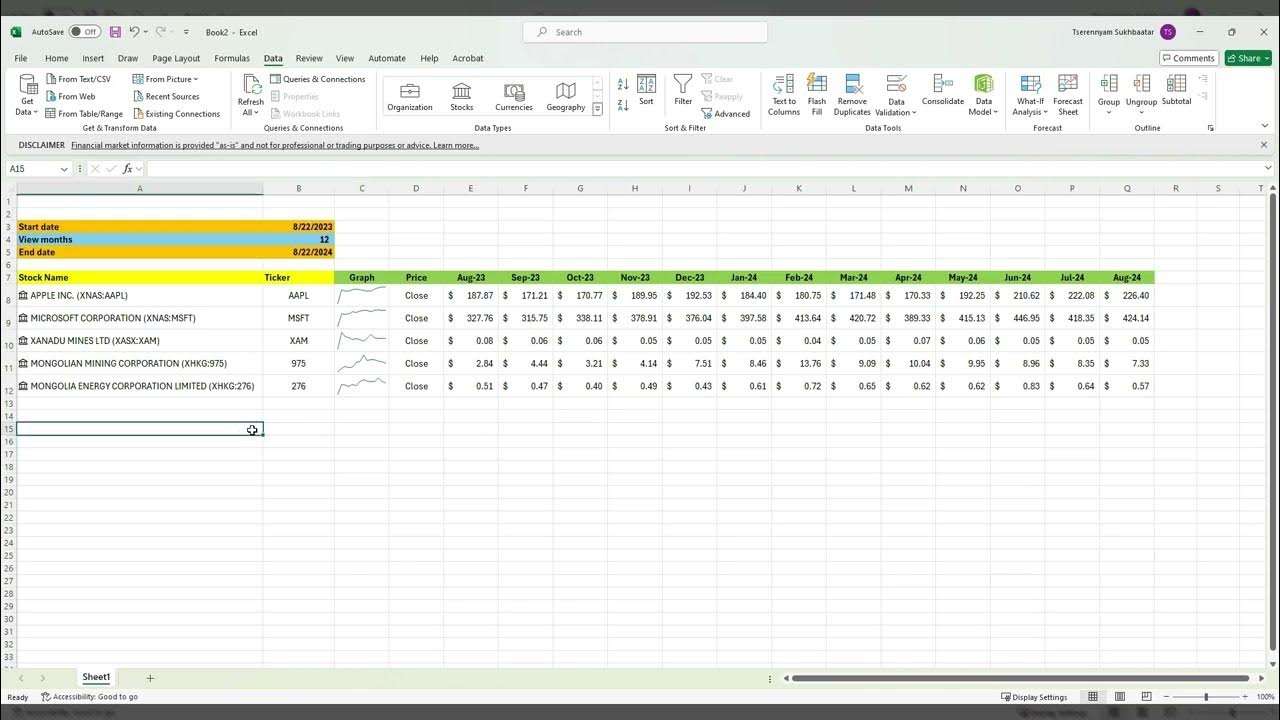Viewport: 1280px width, 720px height.
Task: Select the Currencies data type
Action: pyautogui.click(x=514, y=97)
